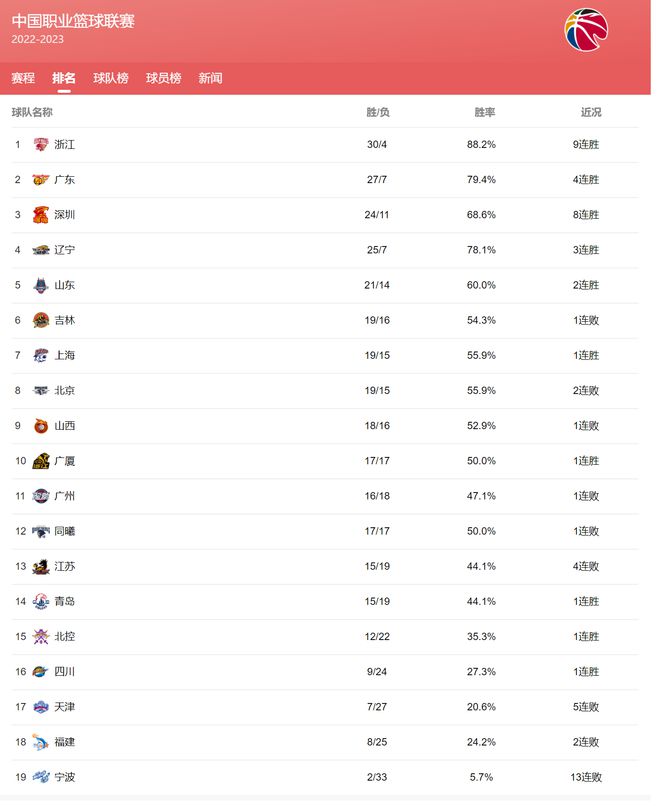Open the 球队榜 tab

pos(111,78)
